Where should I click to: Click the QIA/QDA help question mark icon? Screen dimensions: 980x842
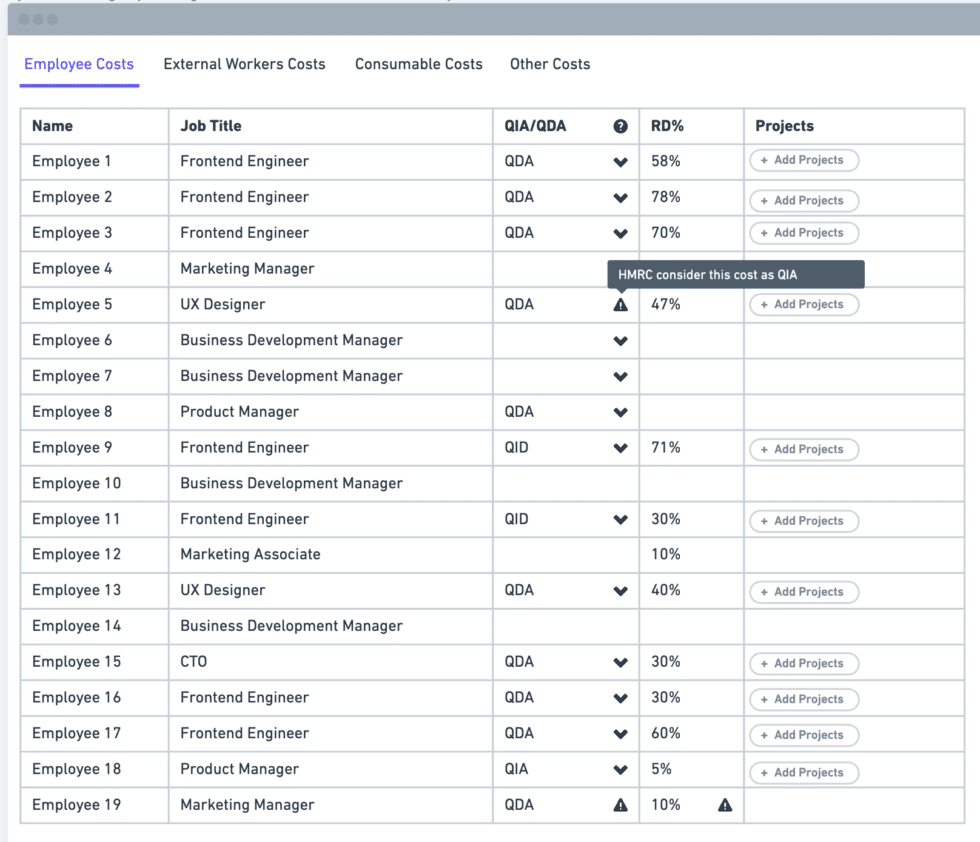tap(620, 126)
